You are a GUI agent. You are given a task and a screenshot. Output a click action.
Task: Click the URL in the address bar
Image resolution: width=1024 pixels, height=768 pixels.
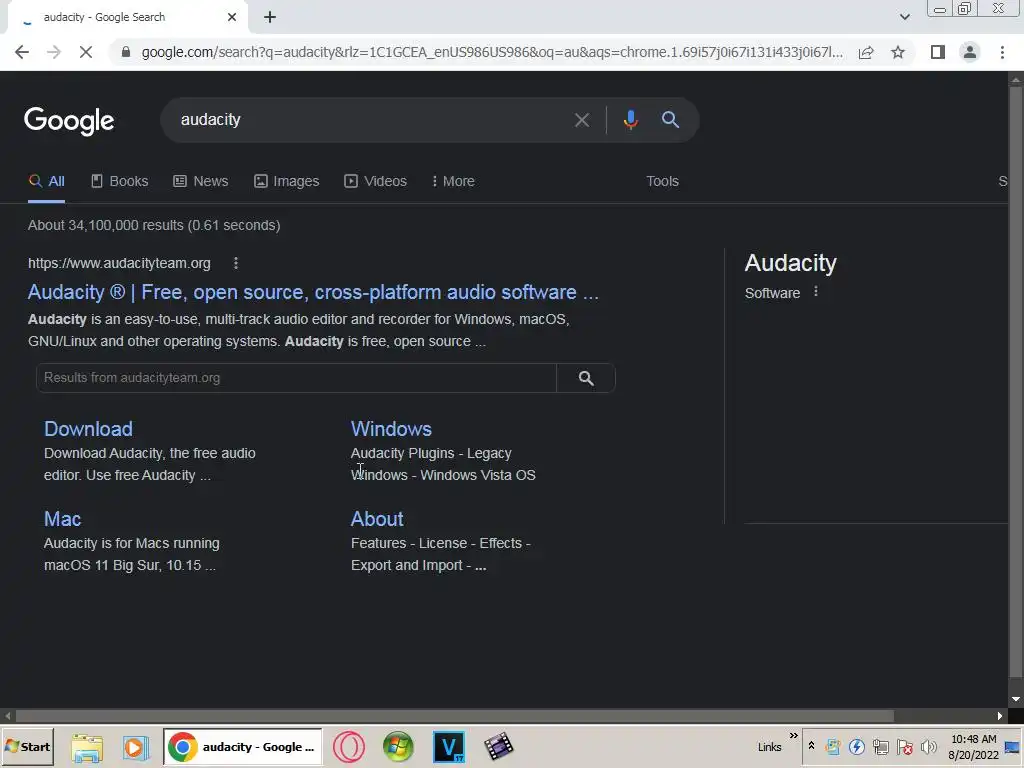(x=492, y=52)
